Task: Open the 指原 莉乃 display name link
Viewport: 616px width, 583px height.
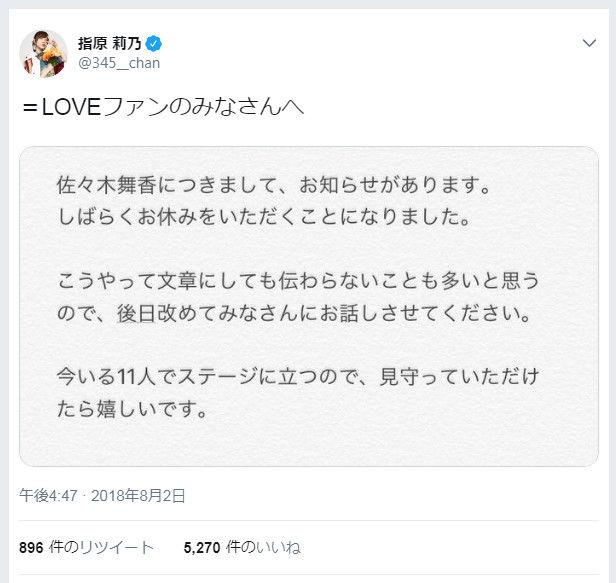Action: 110,44
